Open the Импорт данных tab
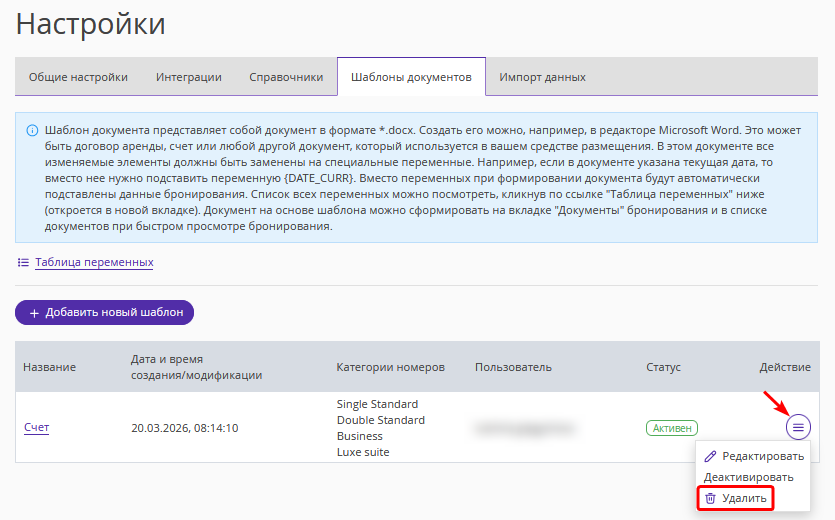The image size is (835, 520). click(542, 77)
